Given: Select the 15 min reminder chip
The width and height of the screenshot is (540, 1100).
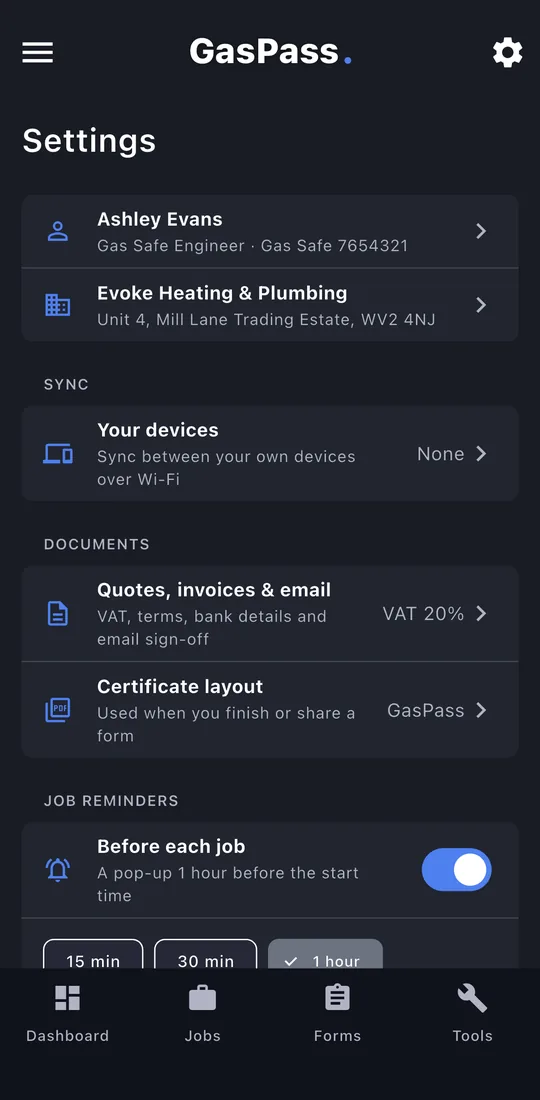Looking at the screenshot, I should (x=93, y=954).
